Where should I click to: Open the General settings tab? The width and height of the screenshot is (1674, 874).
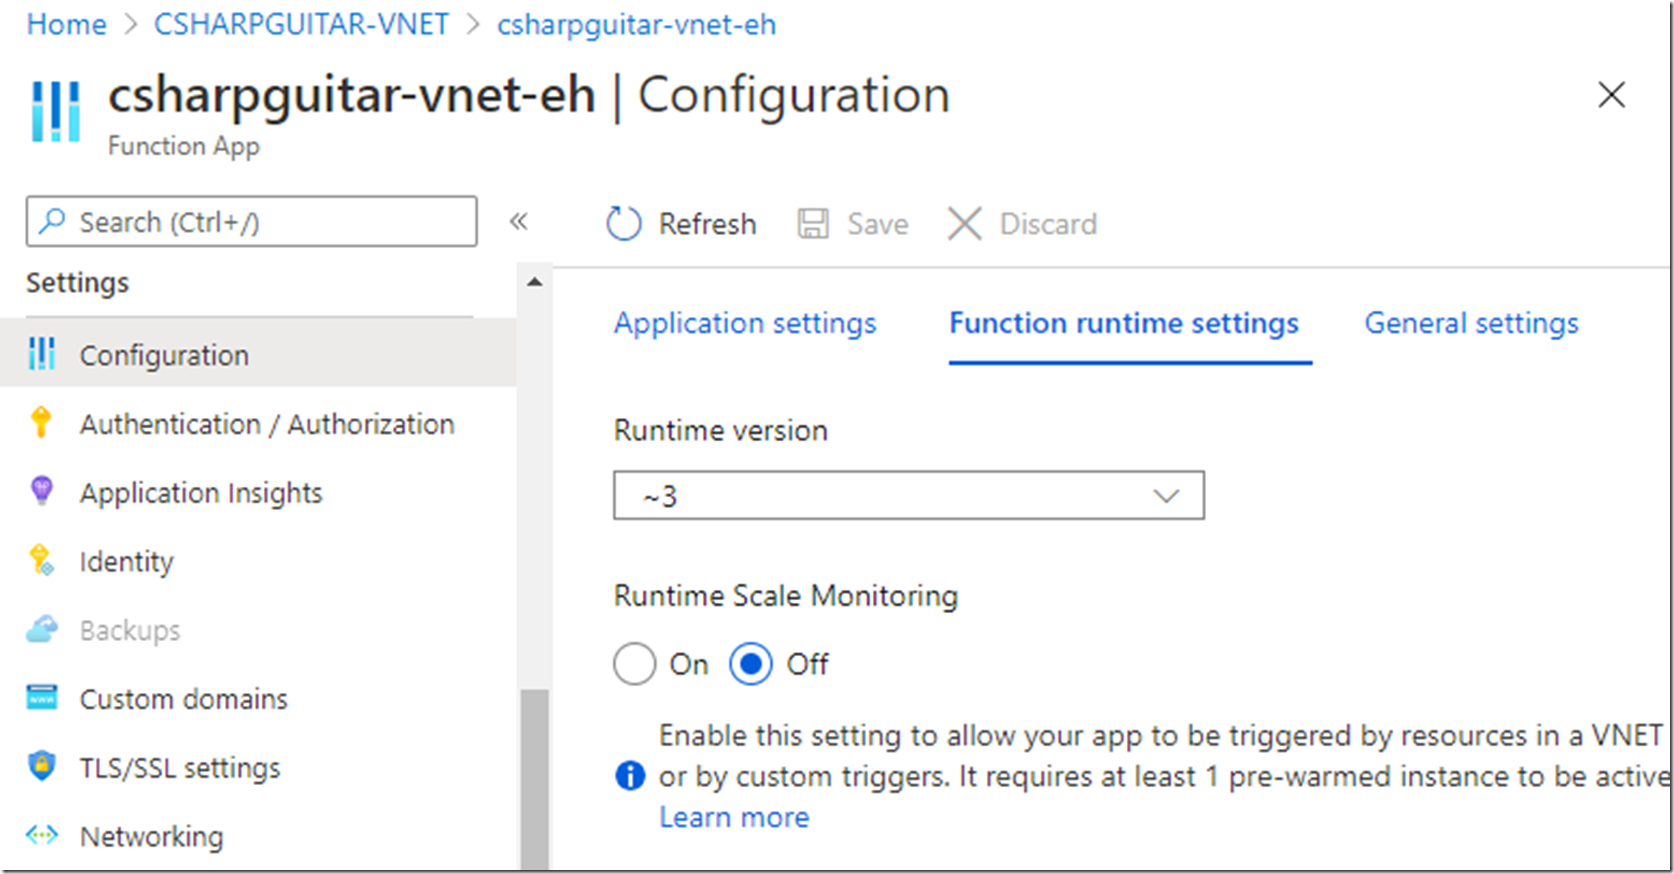[1472, 324]
